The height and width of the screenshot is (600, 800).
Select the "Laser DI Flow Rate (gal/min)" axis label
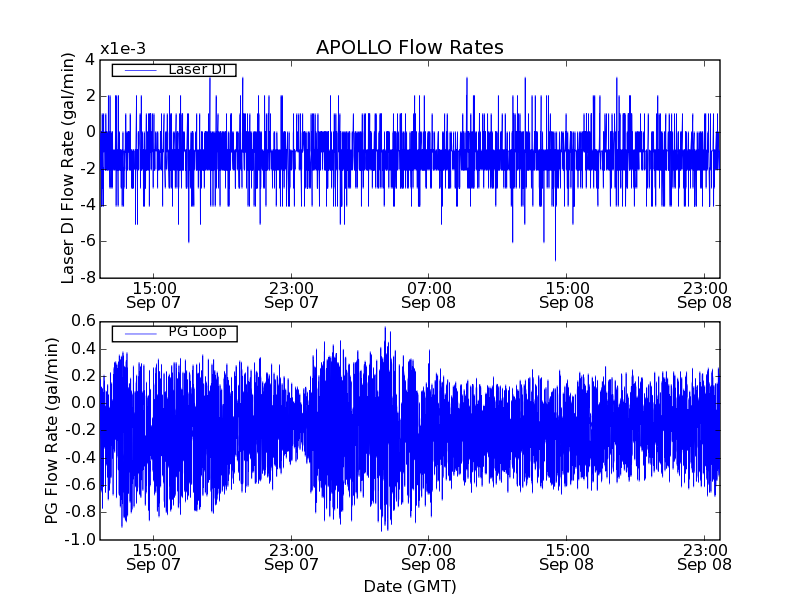tap(67, 168)
